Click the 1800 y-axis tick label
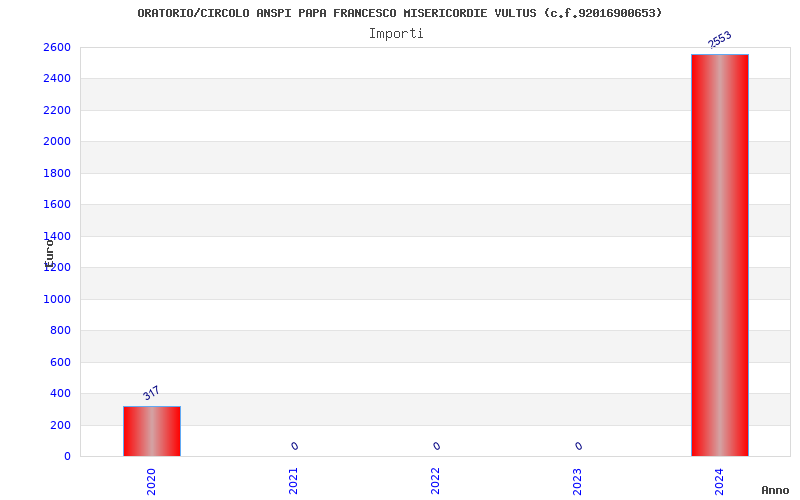The width and height of the screenshot is (800, 500). tap(57, 173)
